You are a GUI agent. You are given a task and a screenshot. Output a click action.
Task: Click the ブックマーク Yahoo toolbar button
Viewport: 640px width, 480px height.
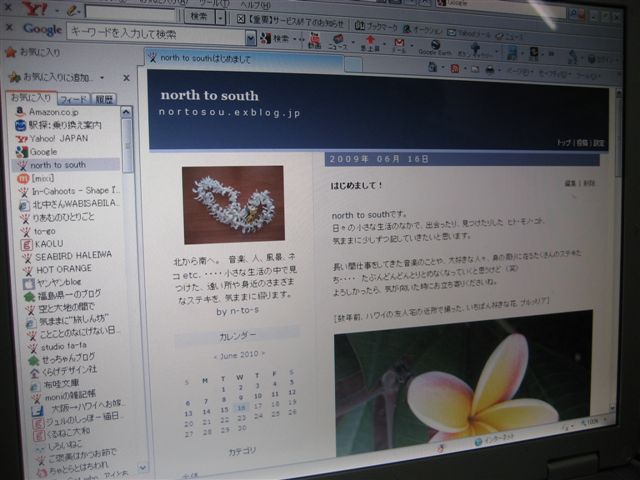pyautogui.click(x=376, y=27)
